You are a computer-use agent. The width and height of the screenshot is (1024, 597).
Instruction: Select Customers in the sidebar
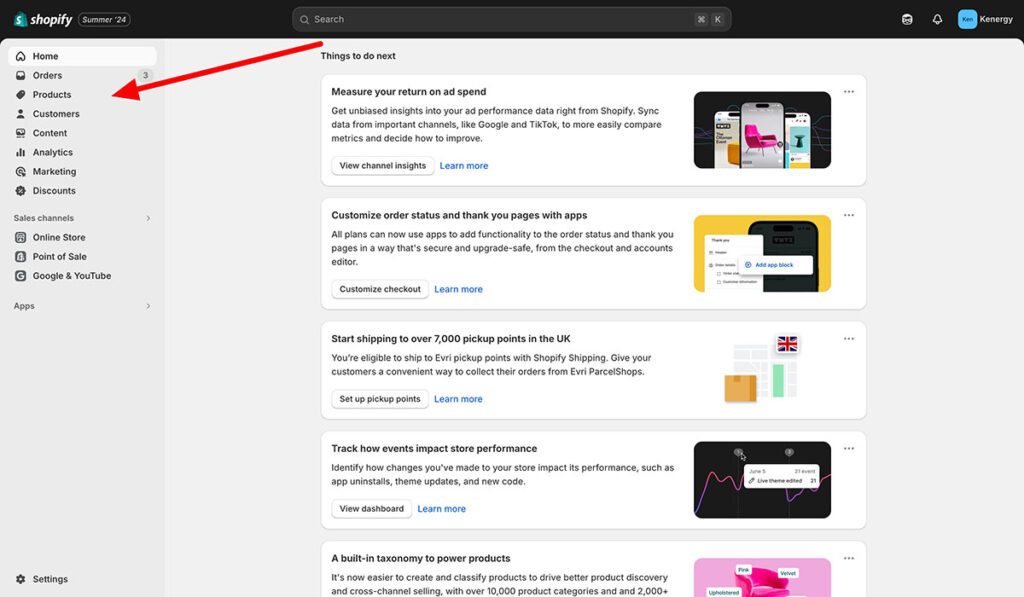tap(56, 114)
